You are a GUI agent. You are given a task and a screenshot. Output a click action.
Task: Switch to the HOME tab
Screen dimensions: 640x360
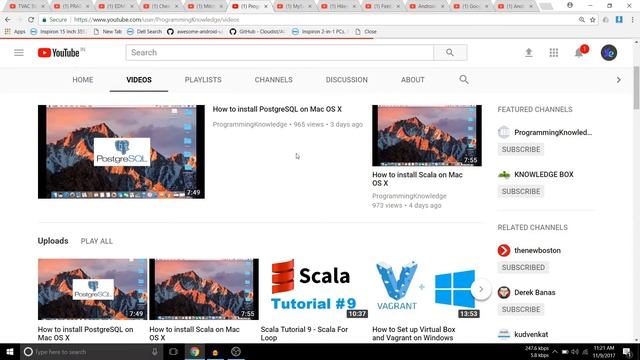(83, 80)
